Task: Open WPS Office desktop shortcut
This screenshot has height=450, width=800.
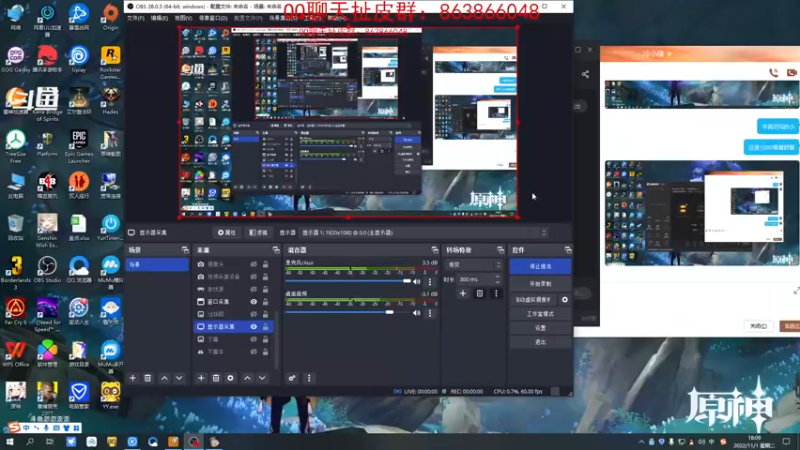Action: coord(16,354)
